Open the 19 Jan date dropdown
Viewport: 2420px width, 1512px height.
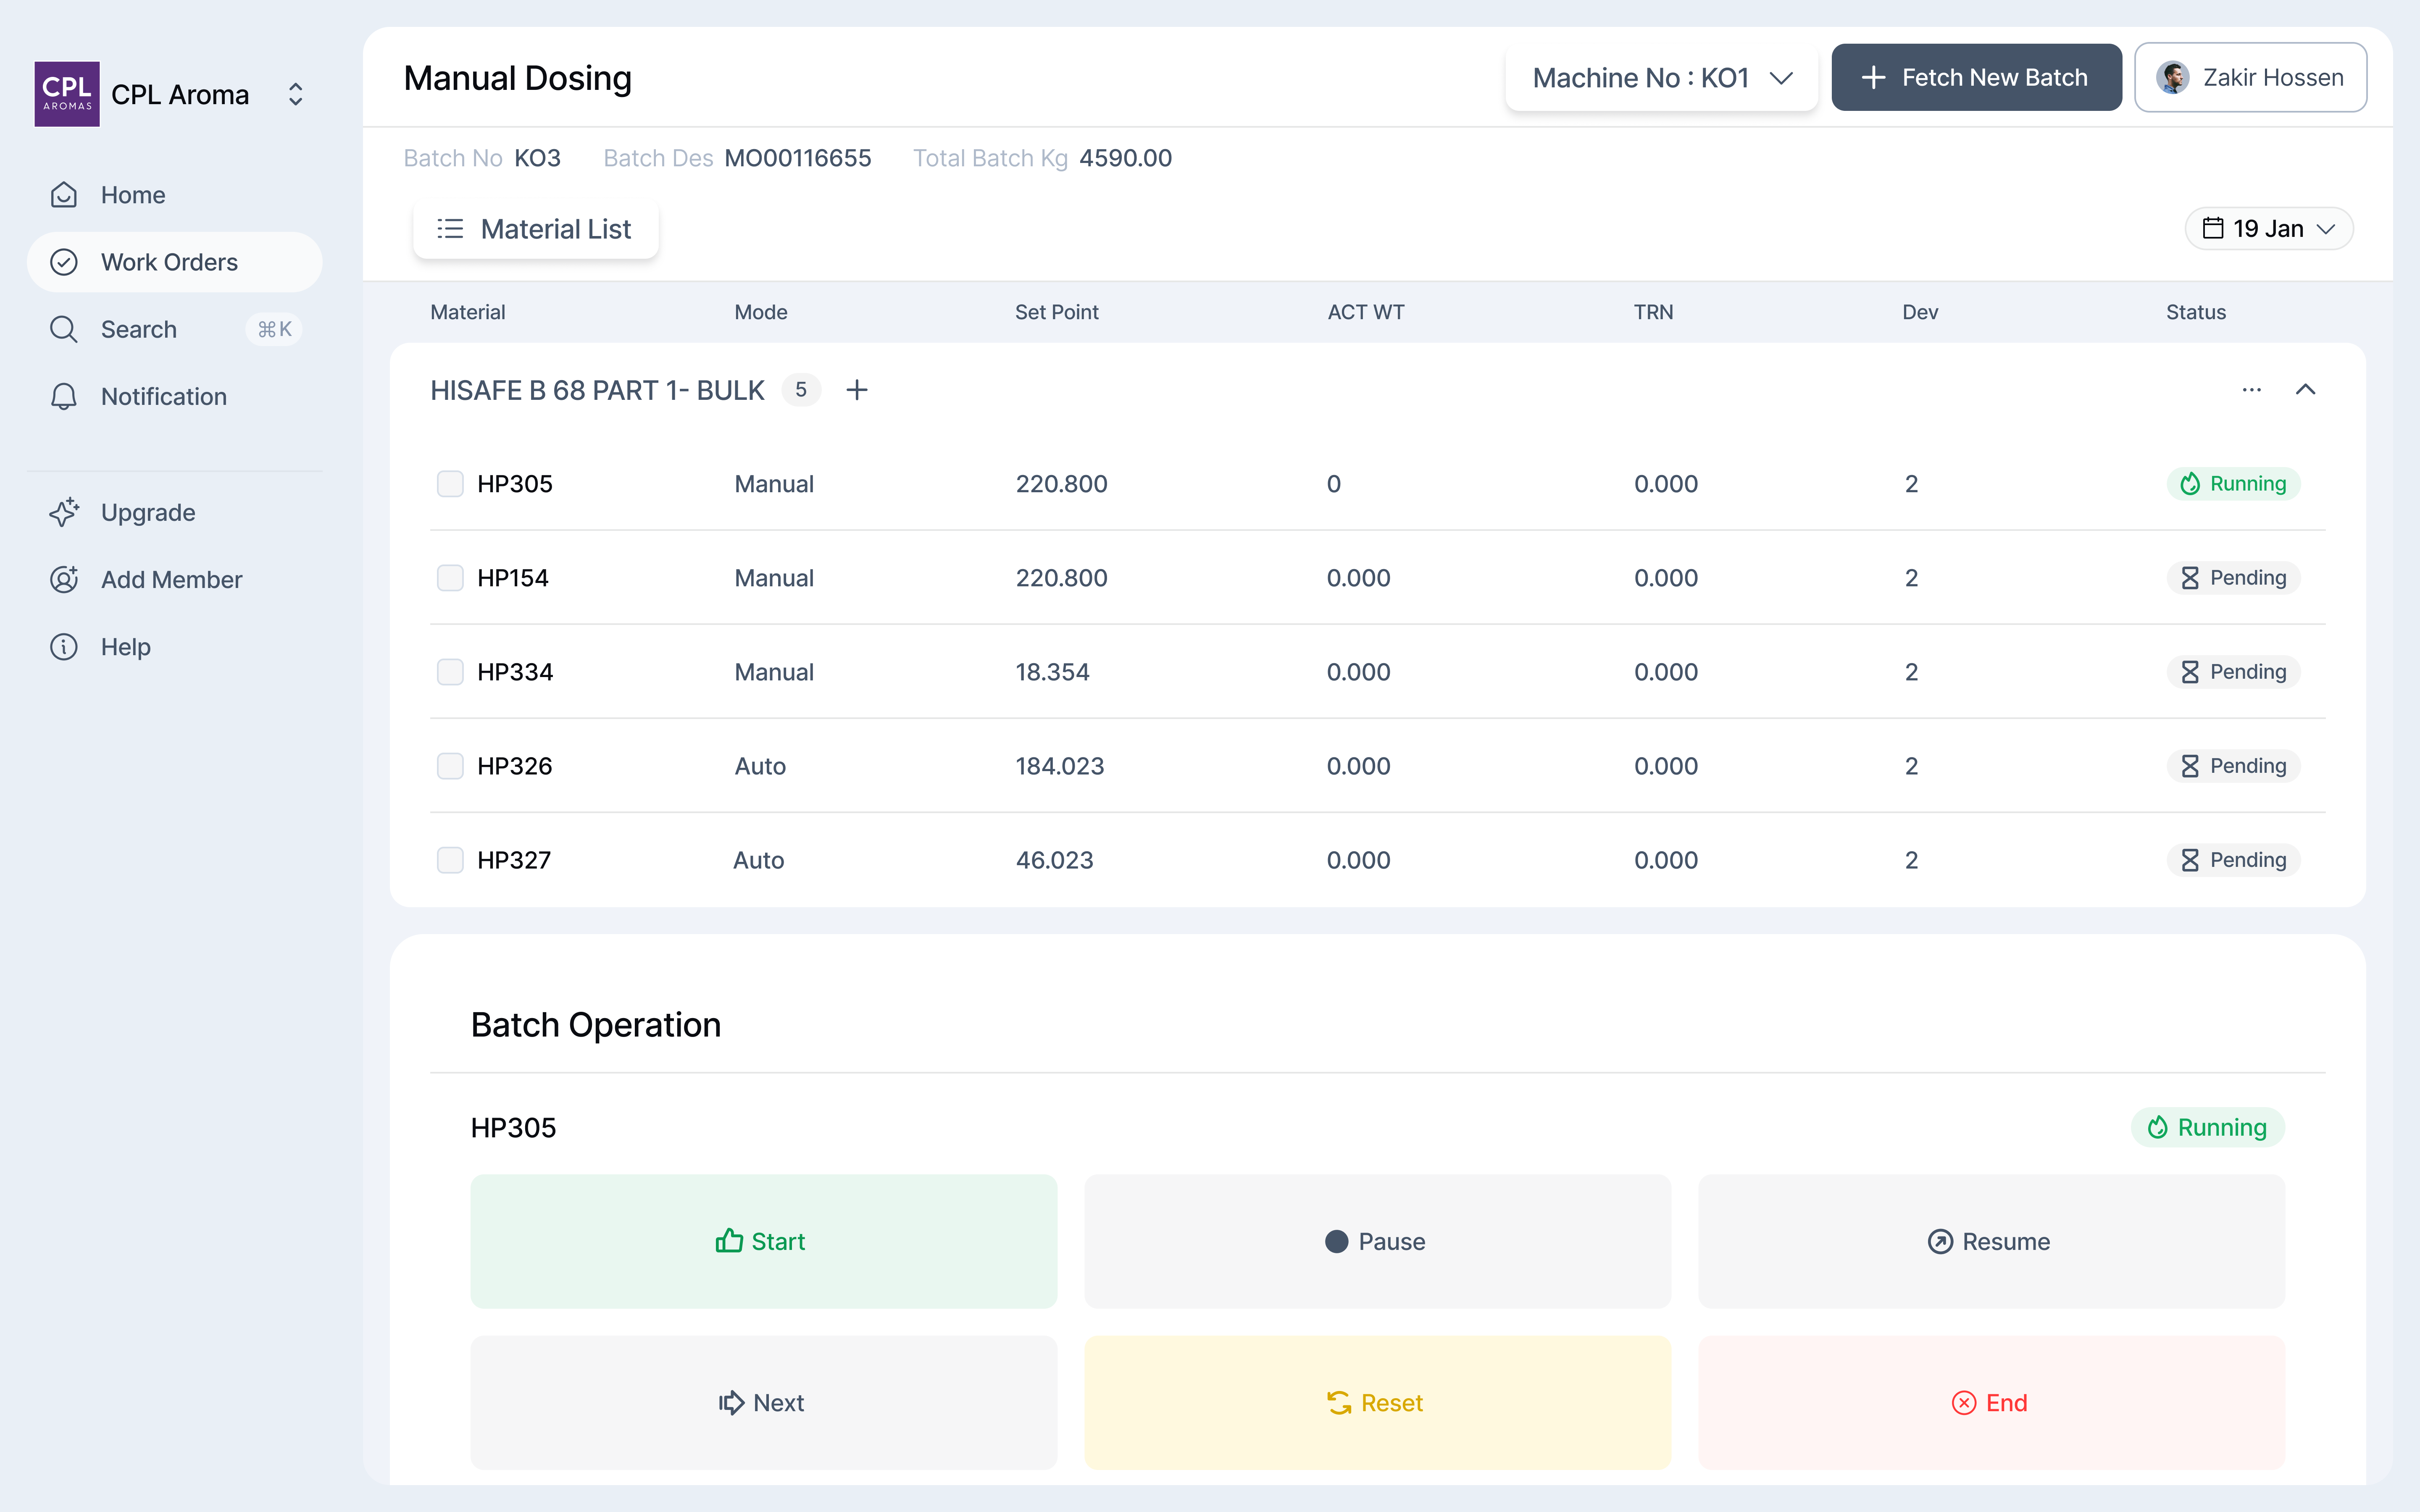pos(2269,229)
